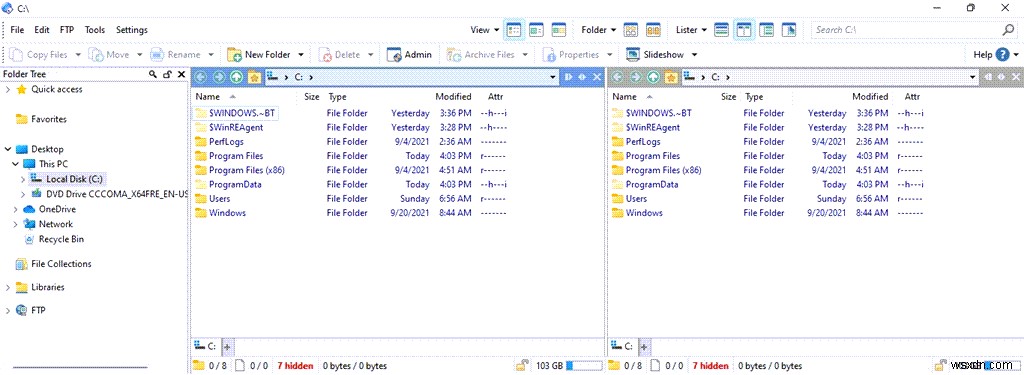
Task: Click the Slideshow monitor icon
Action: [x=632, y=55]
